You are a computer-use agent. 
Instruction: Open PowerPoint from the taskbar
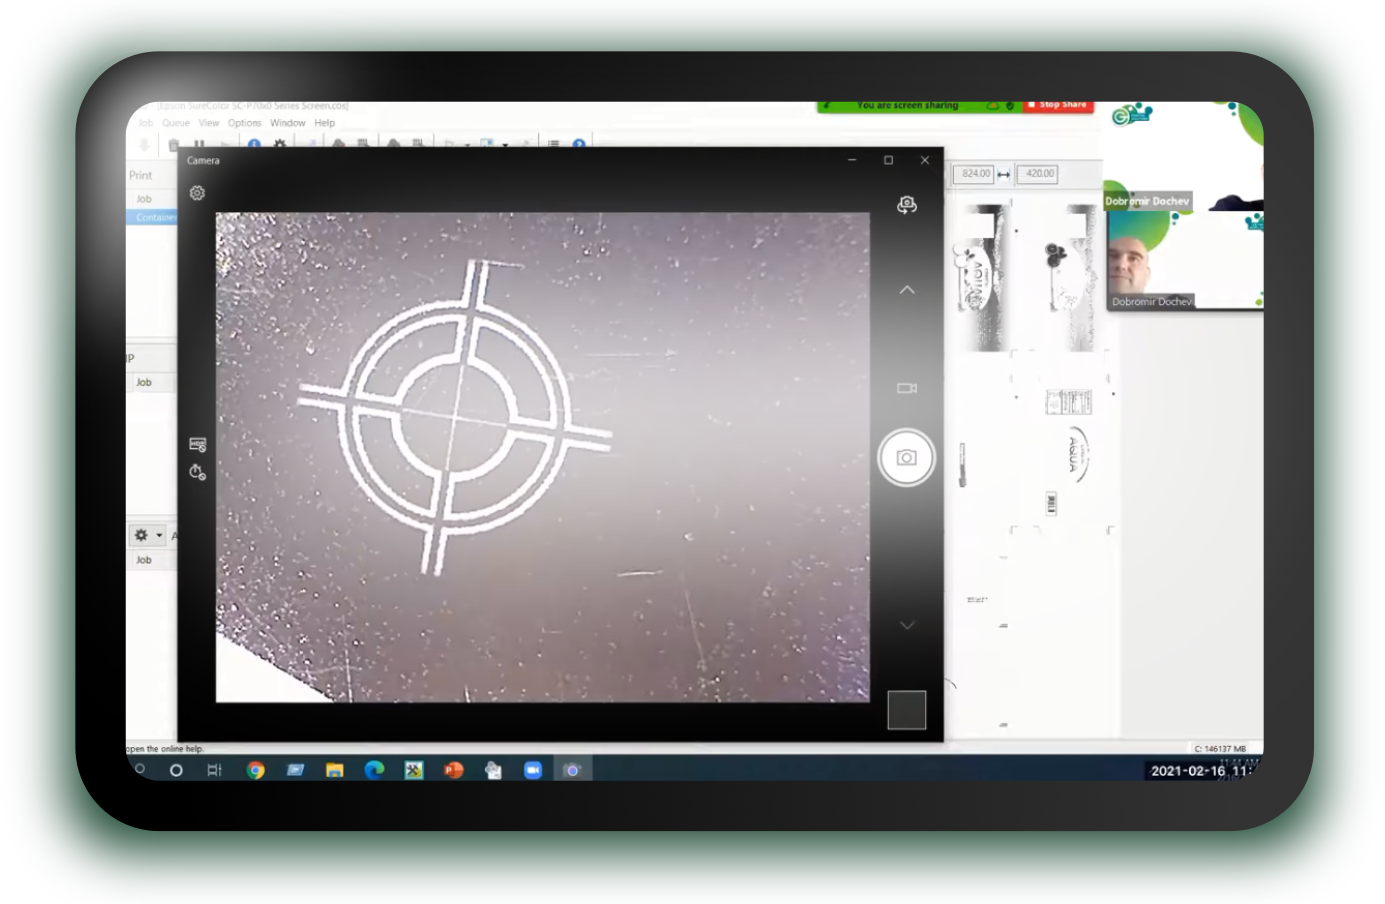pyautogui.click(x=454, y=770)
